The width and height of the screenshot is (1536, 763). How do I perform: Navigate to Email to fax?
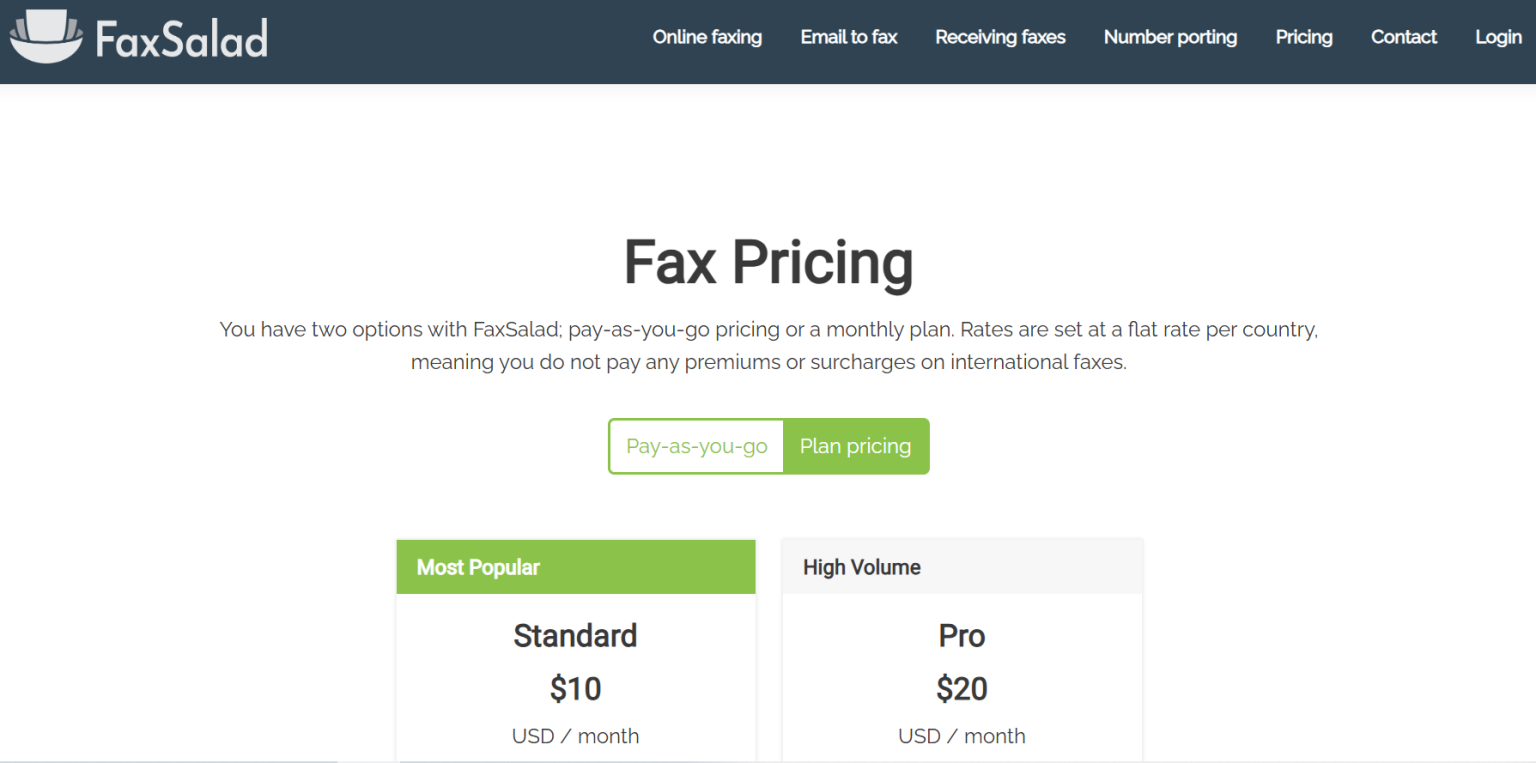tap(848, 37)
